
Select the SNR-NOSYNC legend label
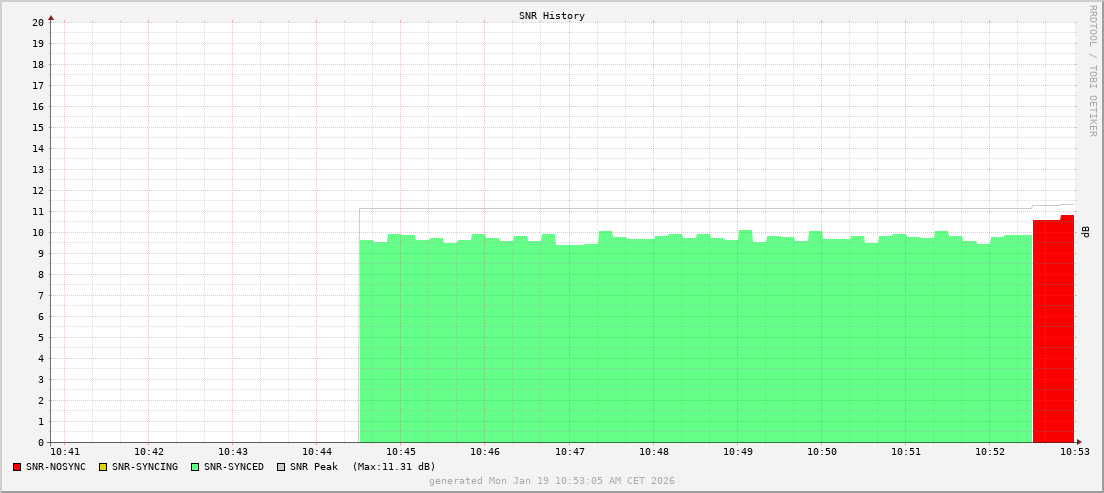(x=56, y=467)
